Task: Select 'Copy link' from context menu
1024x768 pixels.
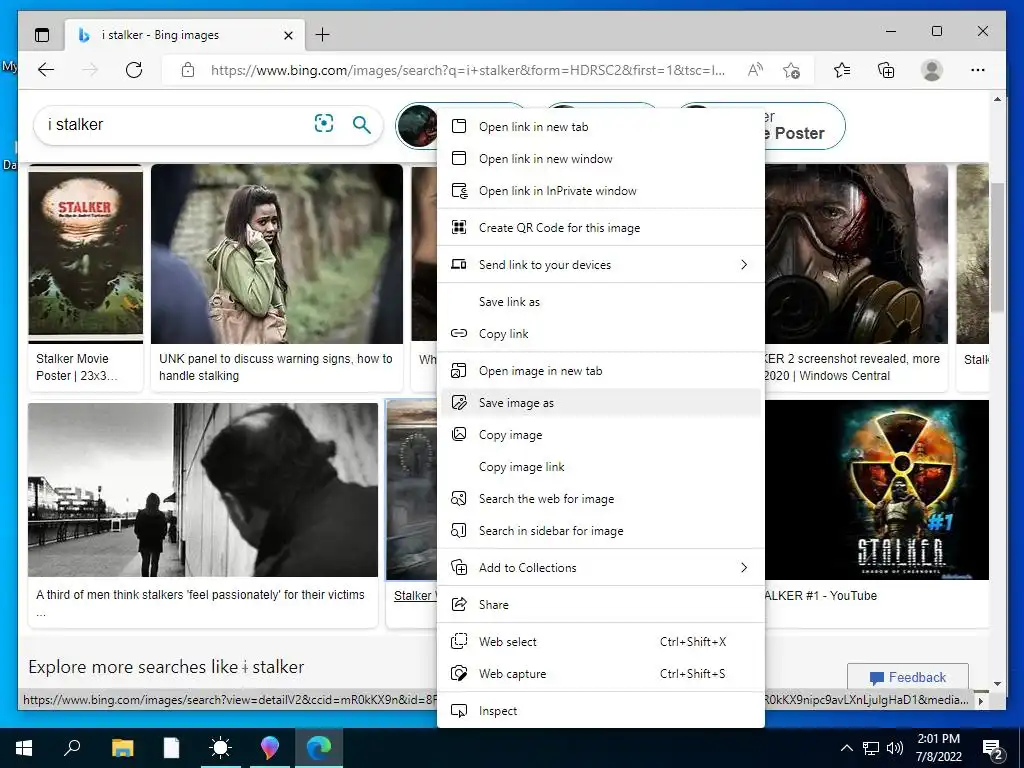Action: coord(601,334)
